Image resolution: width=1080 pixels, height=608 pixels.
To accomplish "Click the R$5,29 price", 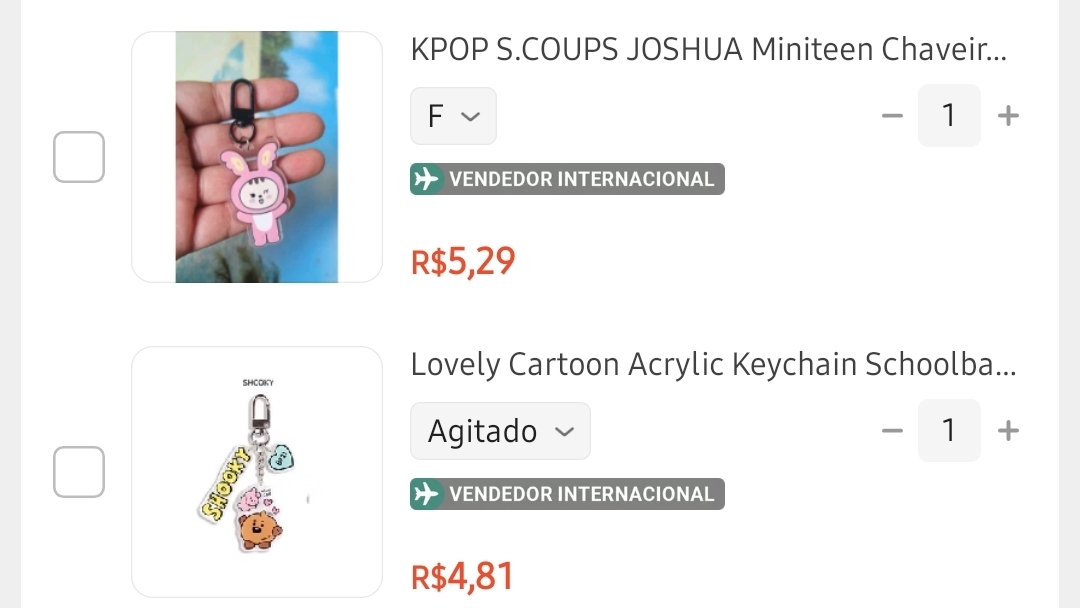I will click(463, 261).
